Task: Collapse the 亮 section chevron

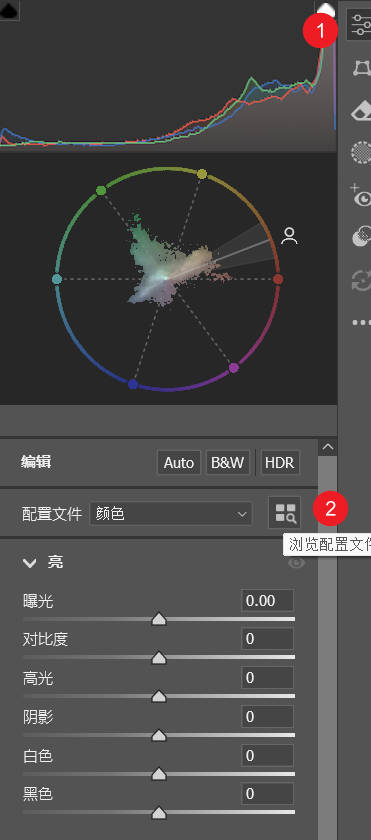Action: (x=29, y=562)
